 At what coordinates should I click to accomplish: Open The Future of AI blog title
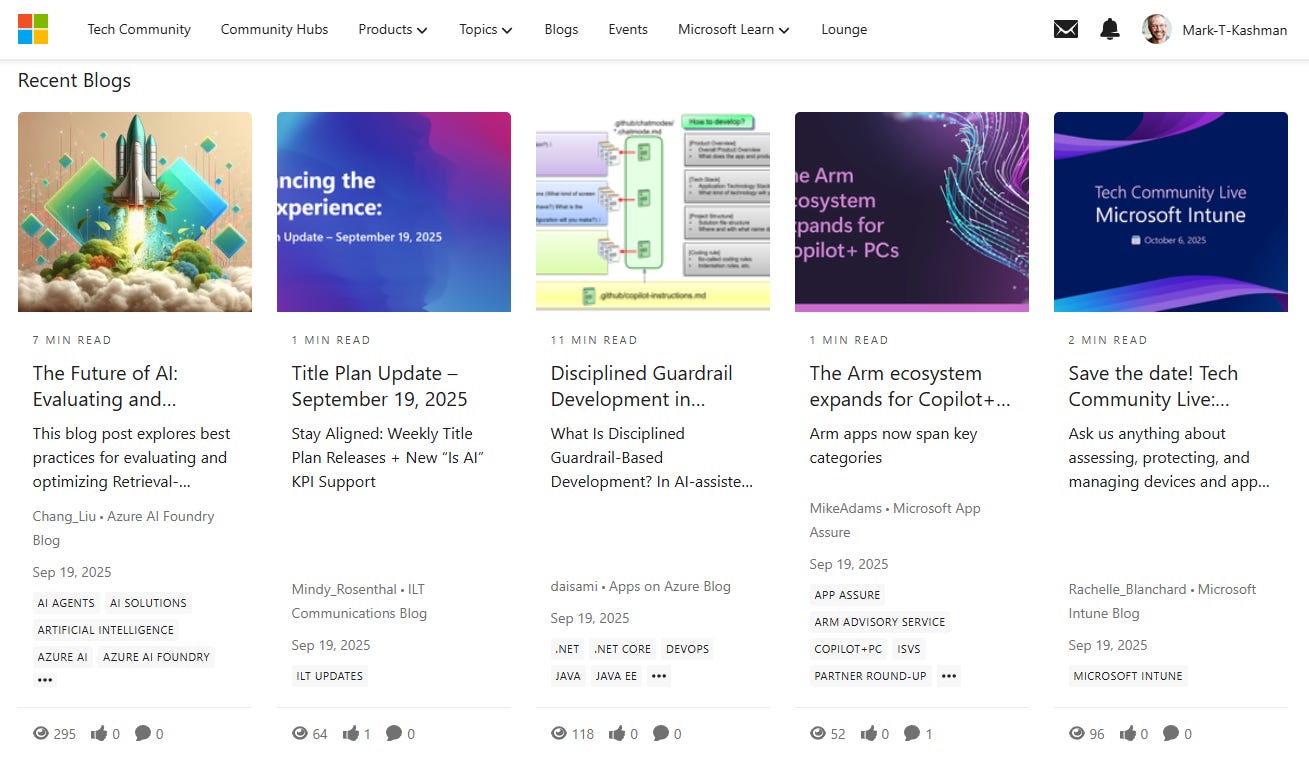[x=105, y=386]
